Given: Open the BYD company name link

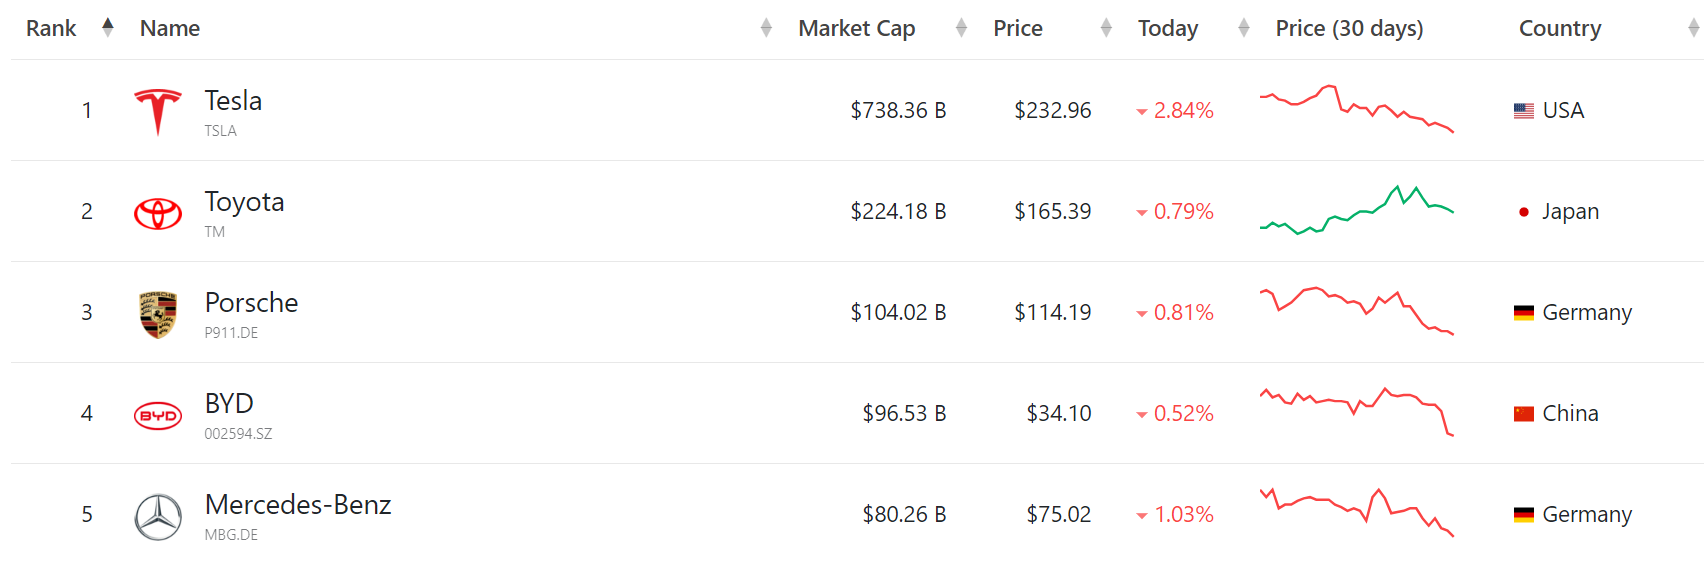Looking at the screenshot, I should (x=229, y=404).
